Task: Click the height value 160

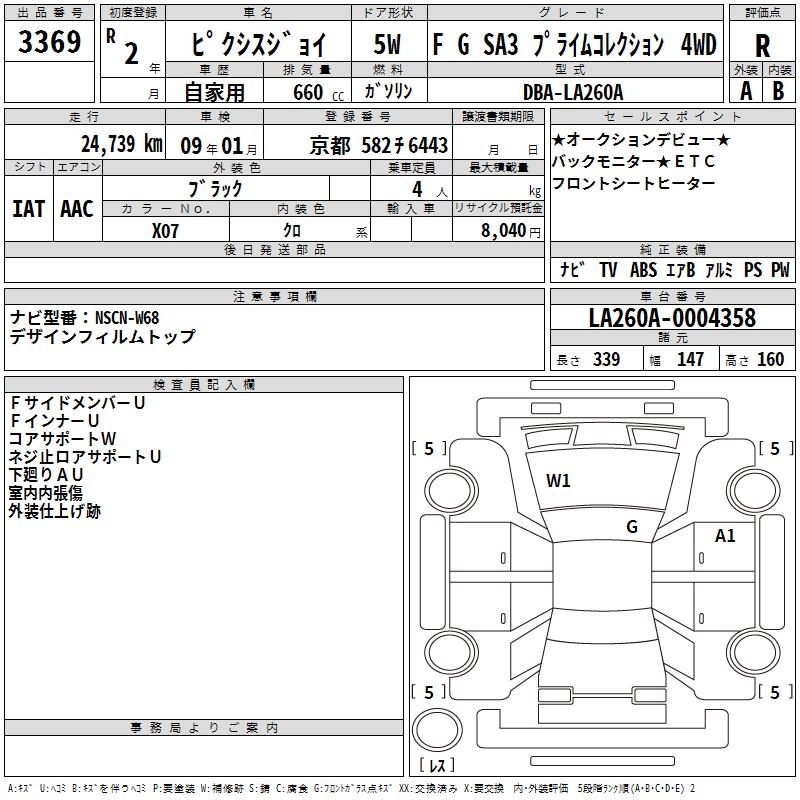Action: click(x=770, y=360)
